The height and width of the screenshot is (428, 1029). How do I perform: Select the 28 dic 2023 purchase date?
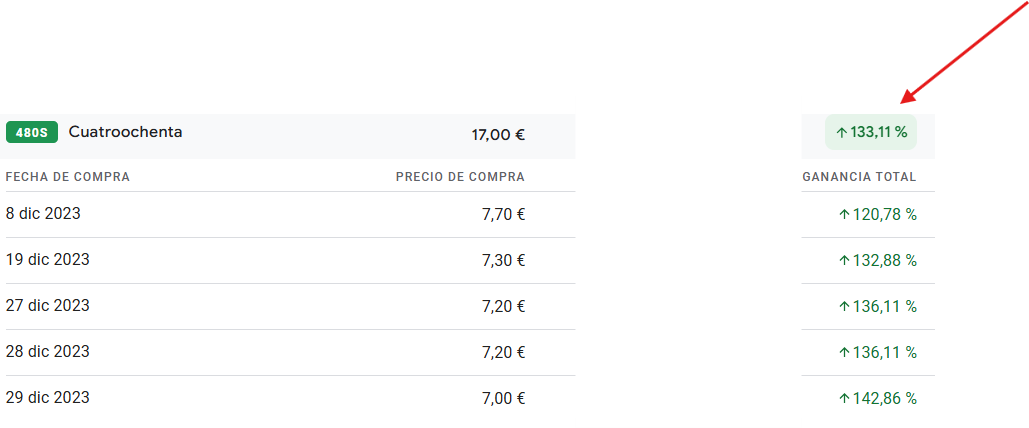(47, 352)
